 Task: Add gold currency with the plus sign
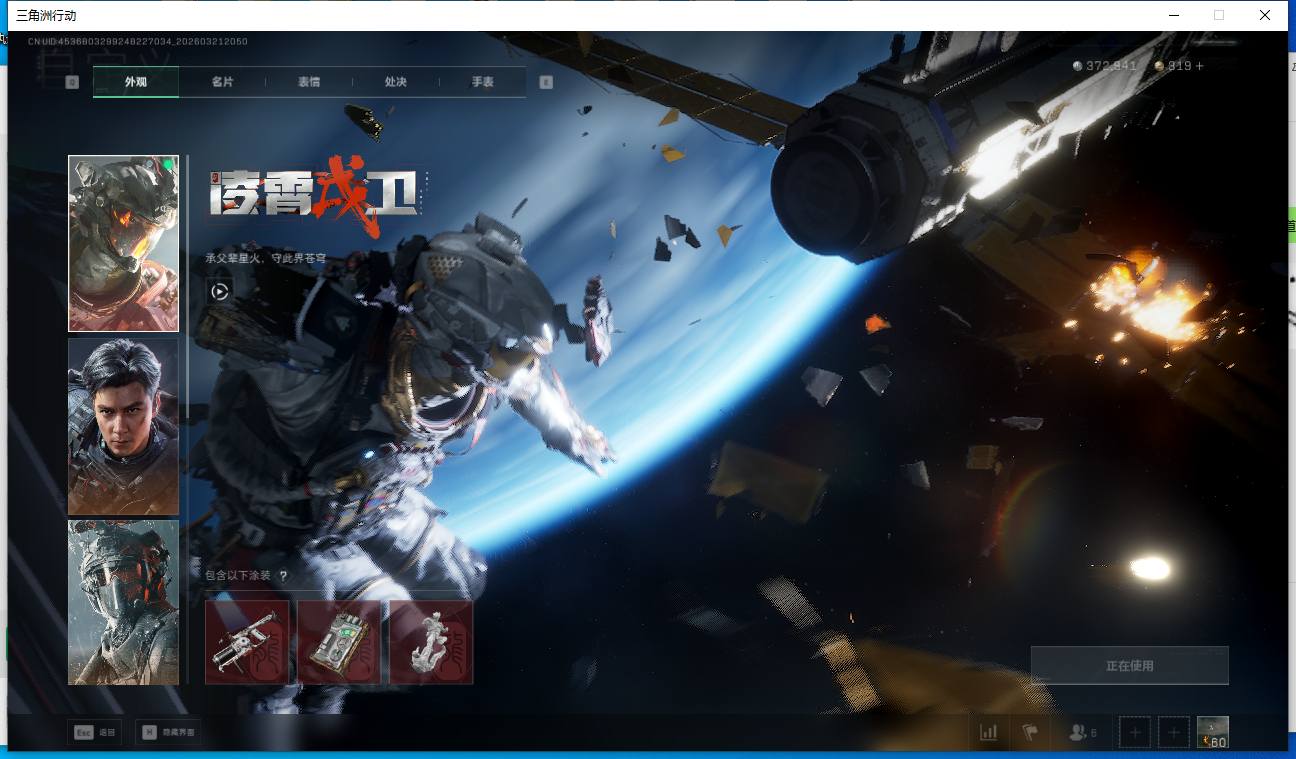coord(1200,66)
